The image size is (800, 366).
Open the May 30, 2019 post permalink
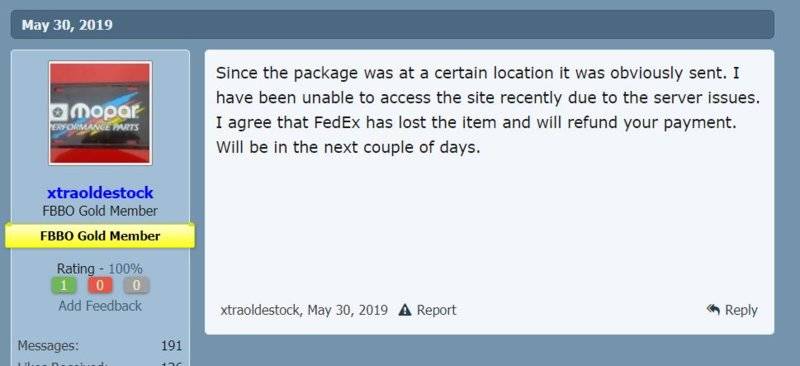[347, 310]
